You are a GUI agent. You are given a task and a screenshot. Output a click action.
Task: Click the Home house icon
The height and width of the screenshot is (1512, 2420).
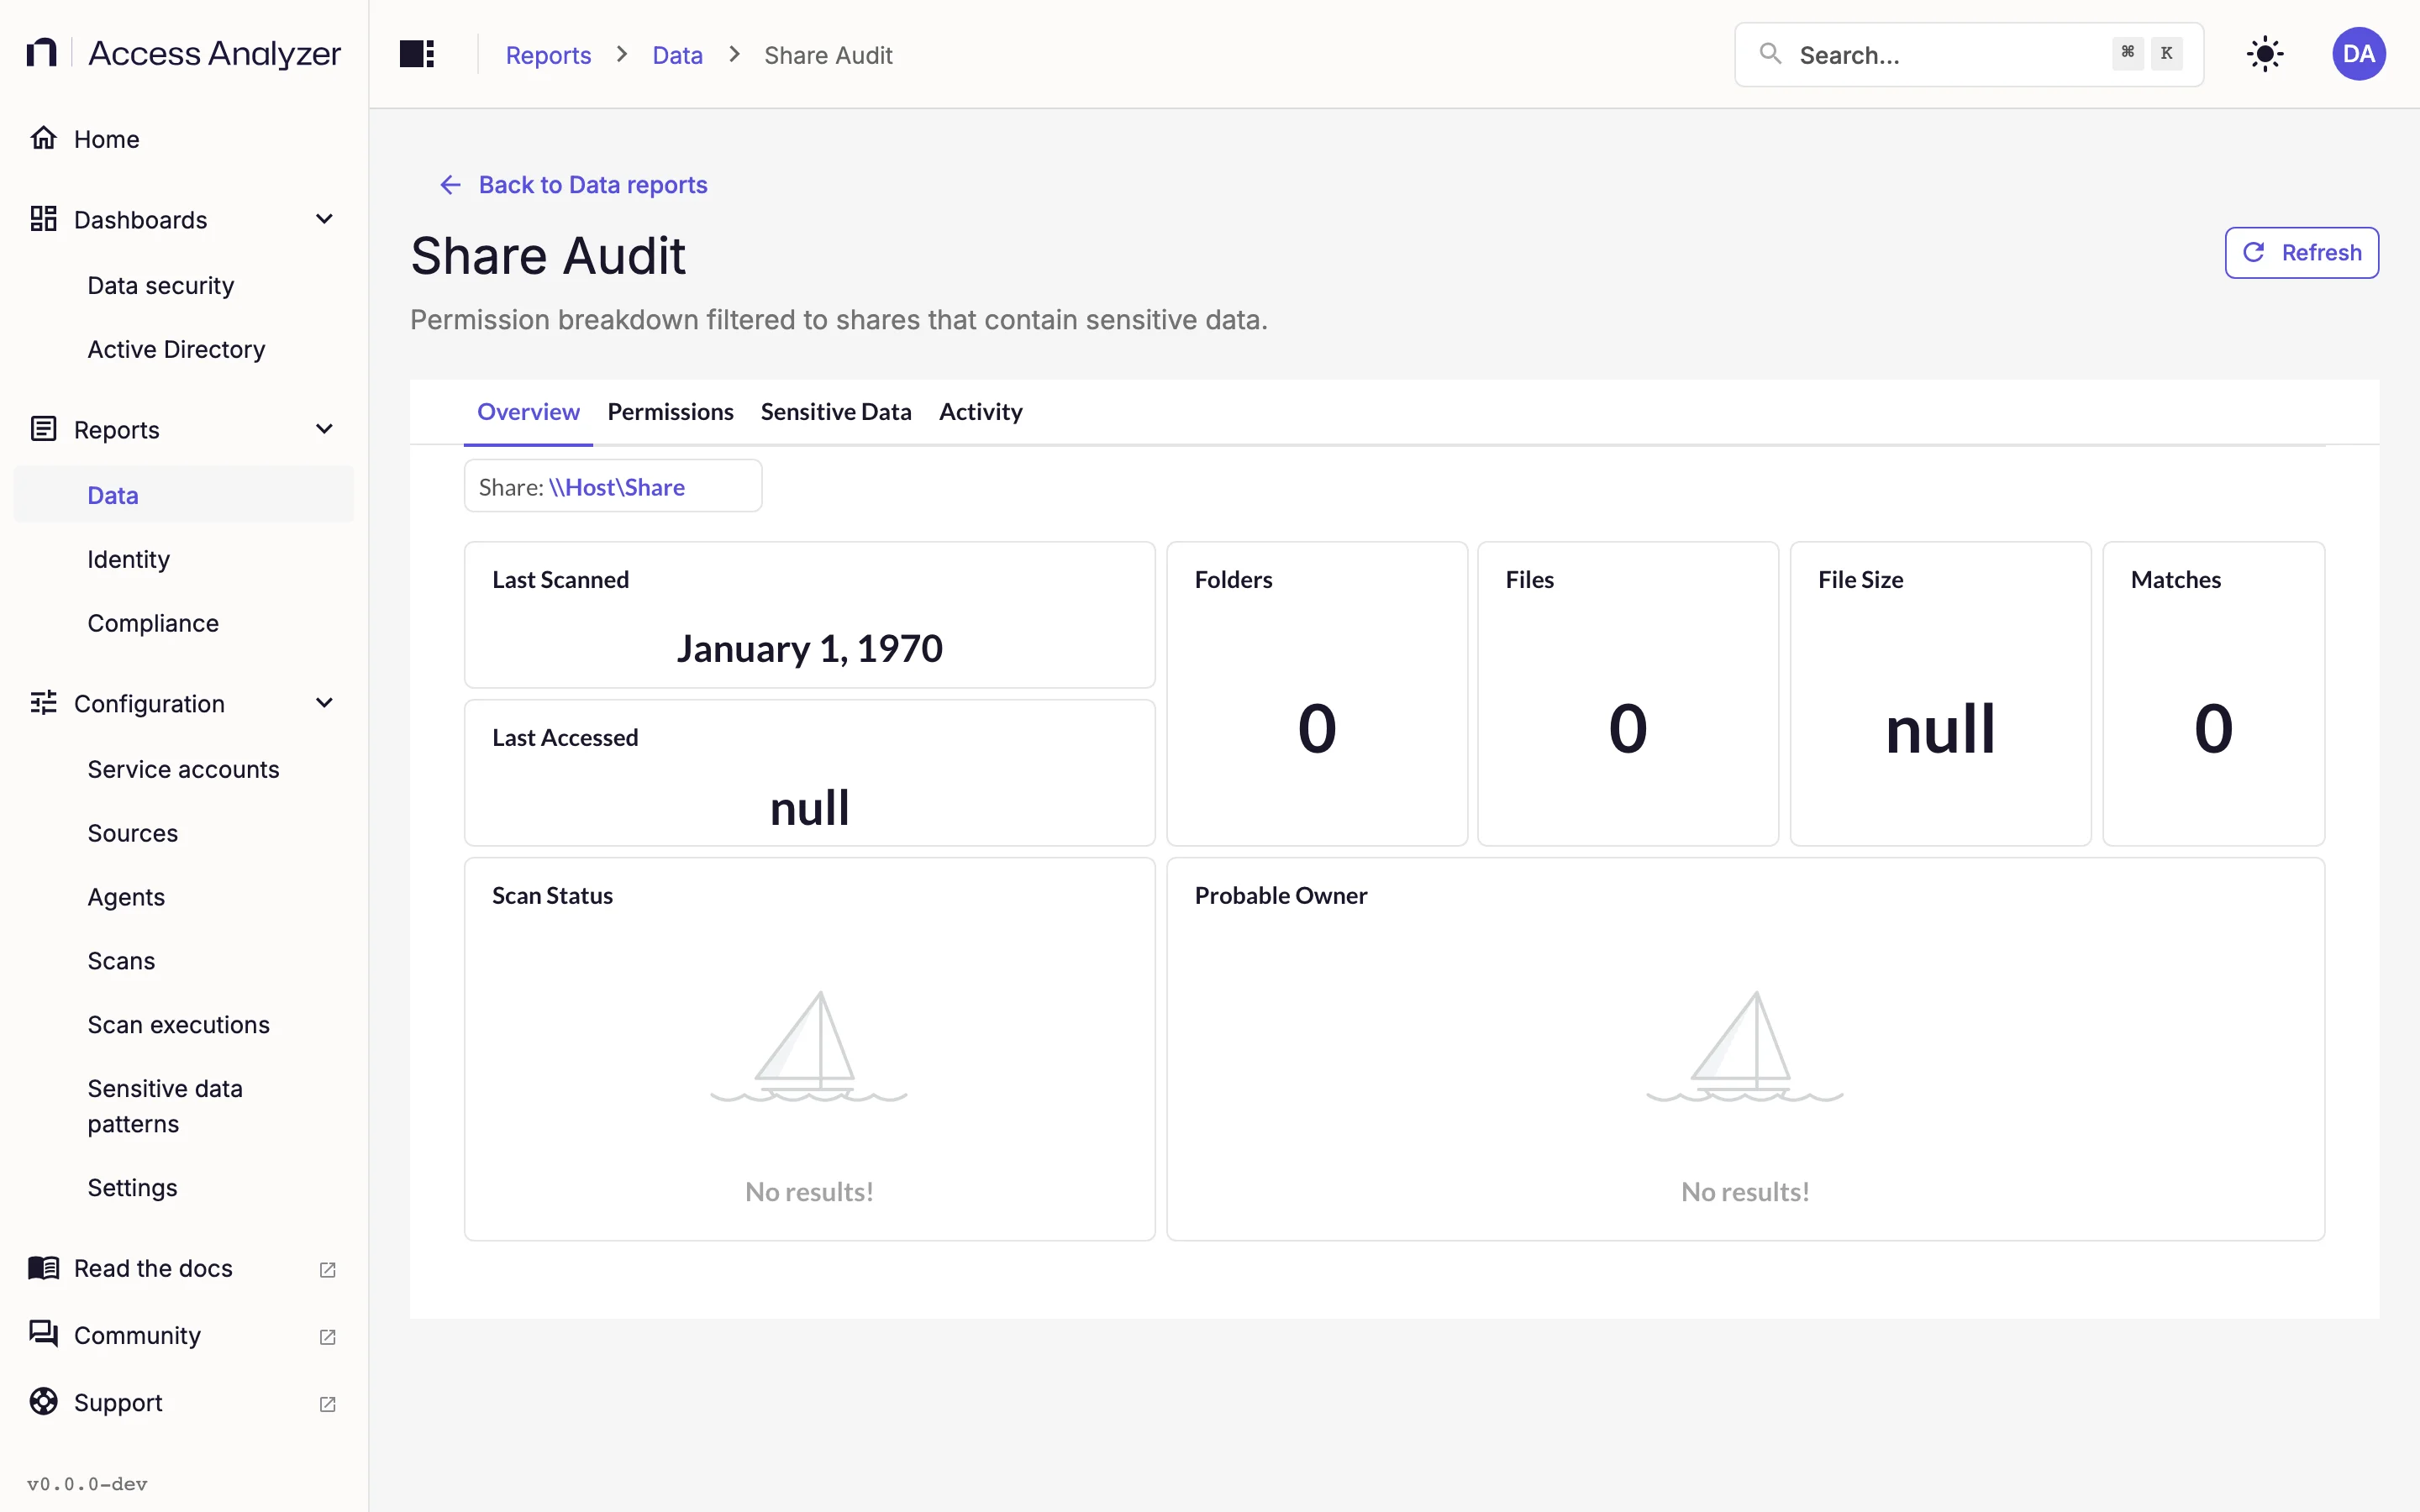pos(43,138)
